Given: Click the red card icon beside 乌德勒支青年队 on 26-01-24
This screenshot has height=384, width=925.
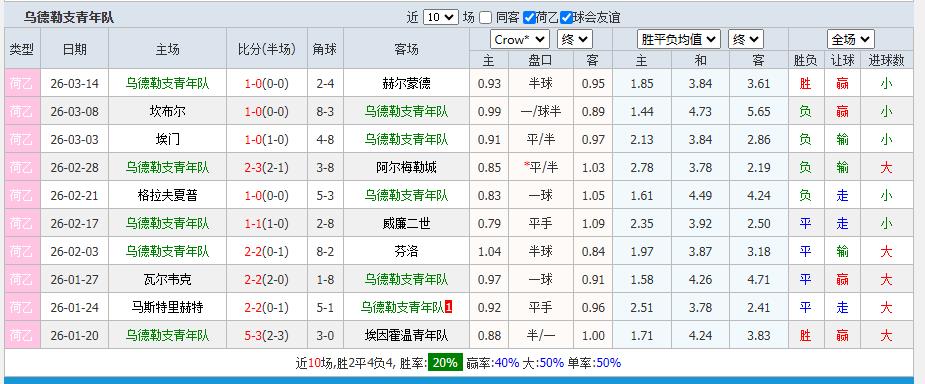Looking at the screenshot, I should pos(448,307).
